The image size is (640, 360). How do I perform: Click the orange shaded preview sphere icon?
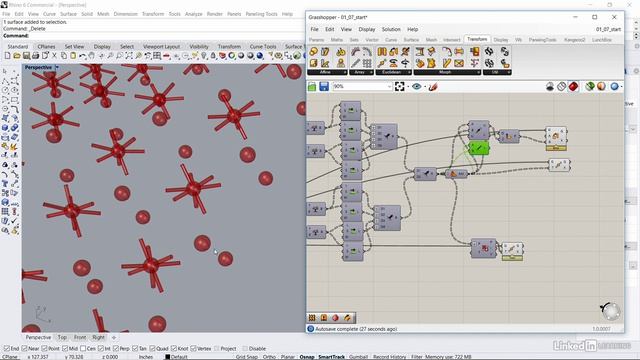point(601,87)
